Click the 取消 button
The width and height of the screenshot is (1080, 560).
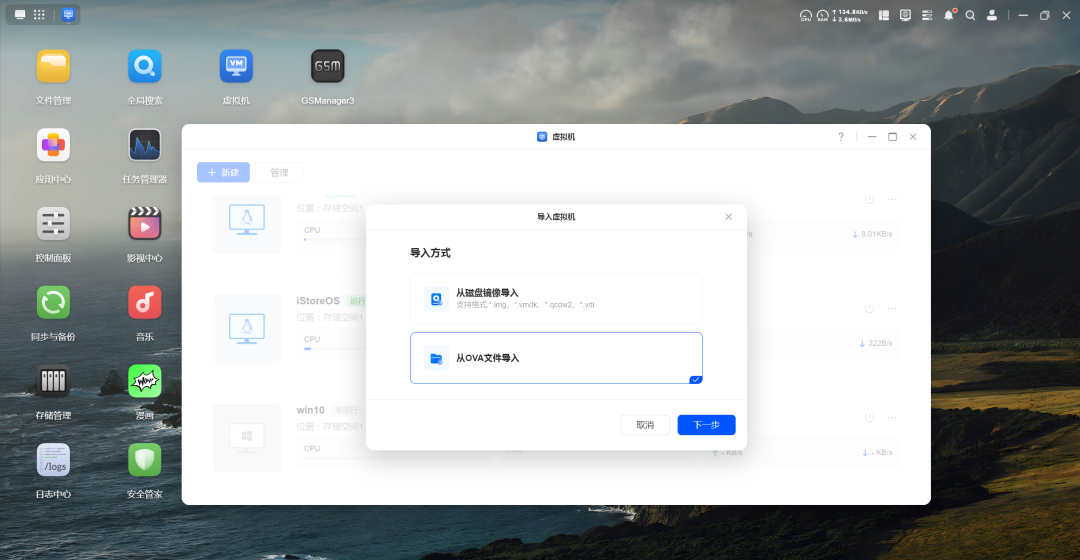tap(645, 425)
